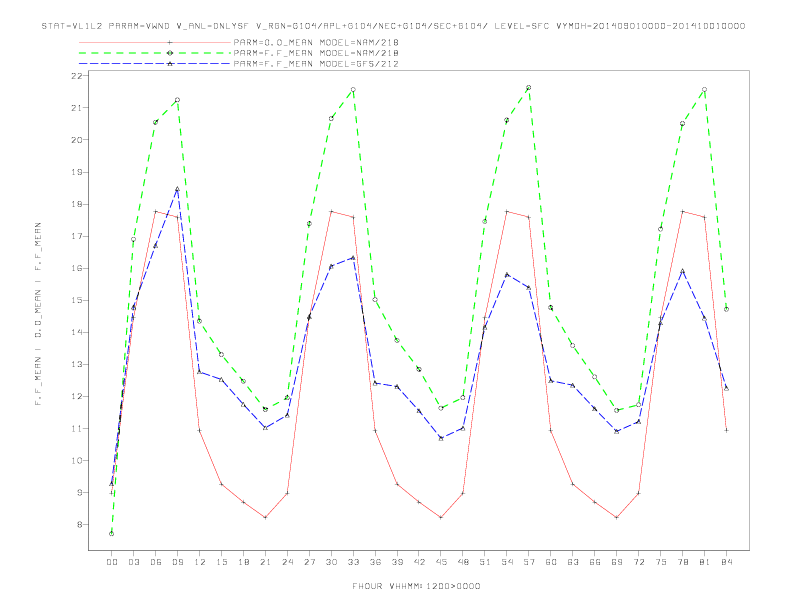Click x-axis forecast hour label 81
This screenshot has width=792, height=612.
[705, 562]
